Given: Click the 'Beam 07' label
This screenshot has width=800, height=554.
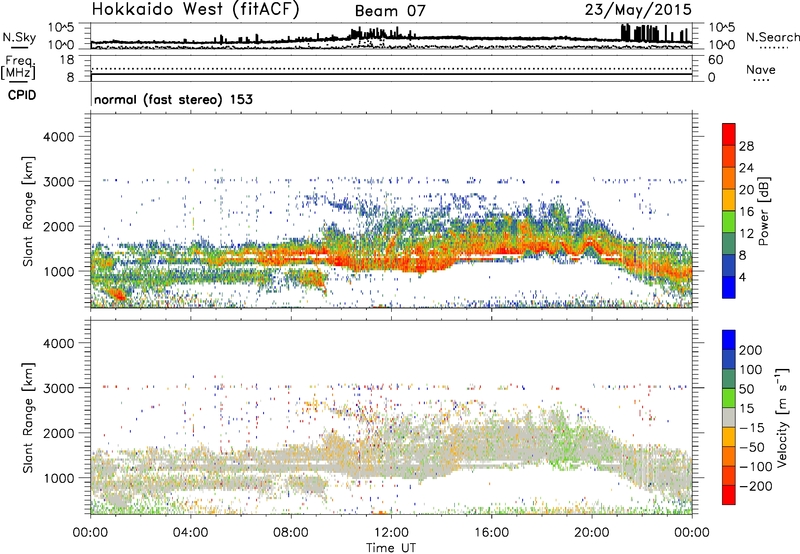Looking at the screenshot, I should 390,11.
